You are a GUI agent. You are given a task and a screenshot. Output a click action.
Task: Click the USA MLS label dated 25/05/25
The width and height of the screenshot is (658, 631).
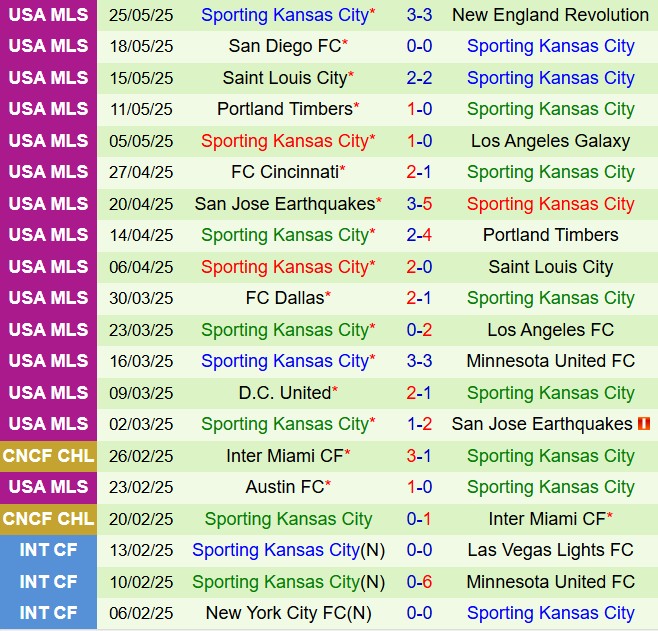coord(48,15)
